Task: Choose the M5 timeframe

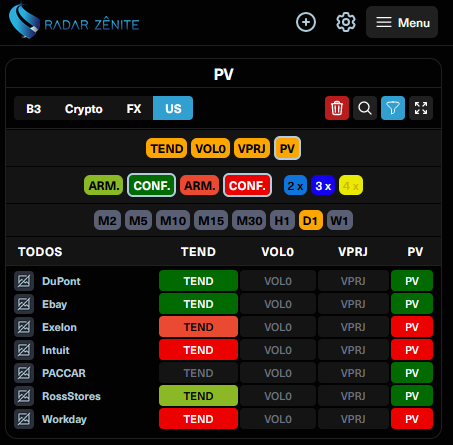Action: (x=138, y=220)
